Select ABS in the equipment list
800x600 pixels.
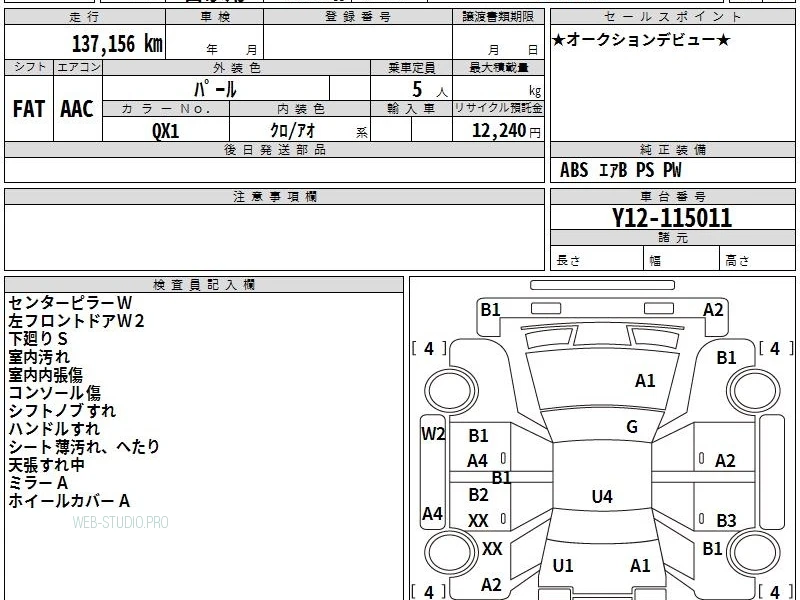[574, 170]
